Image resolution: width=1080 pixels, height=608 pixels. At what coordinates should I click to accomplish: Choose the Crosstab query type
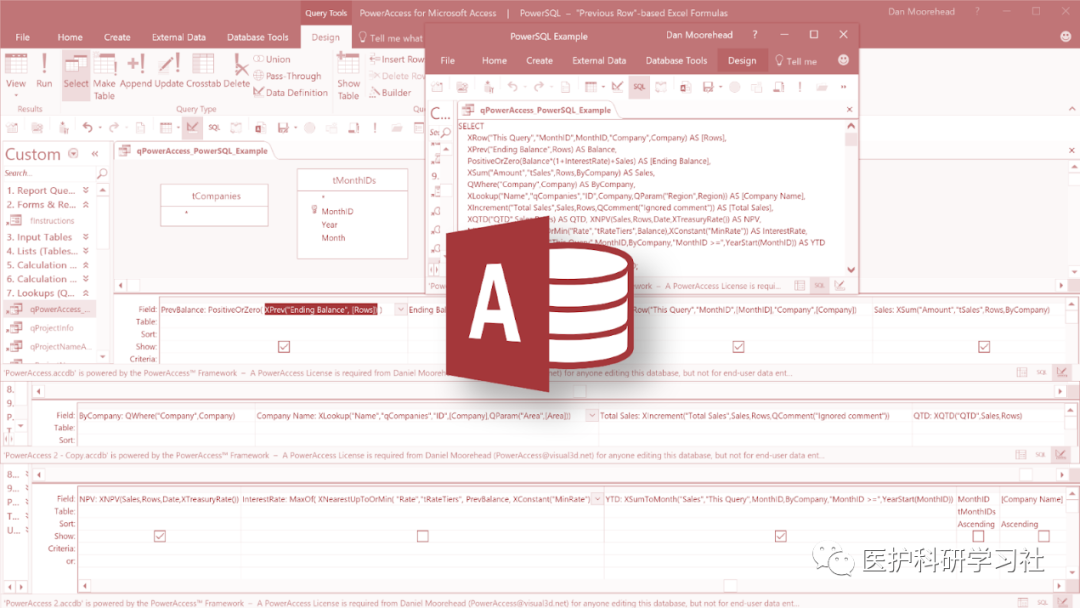tap(203, 71)
